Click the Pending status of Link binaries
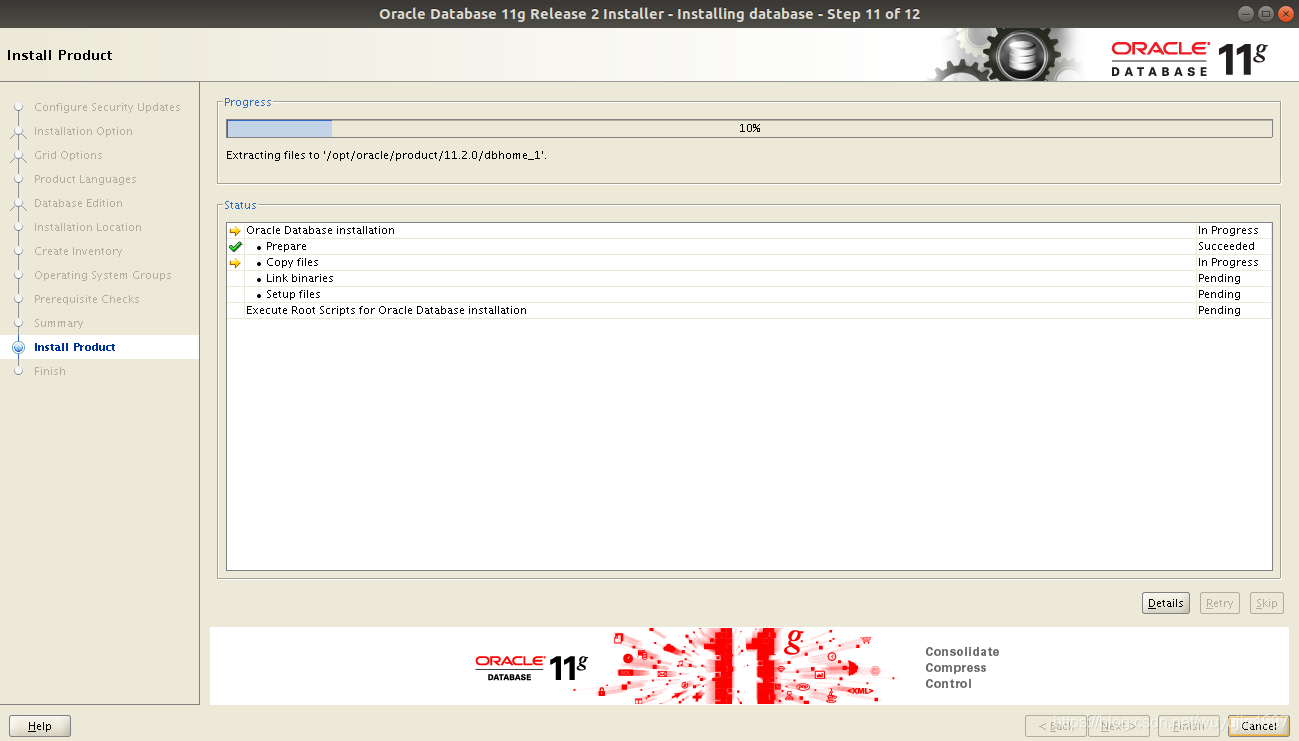 [x=1219, y=278]
